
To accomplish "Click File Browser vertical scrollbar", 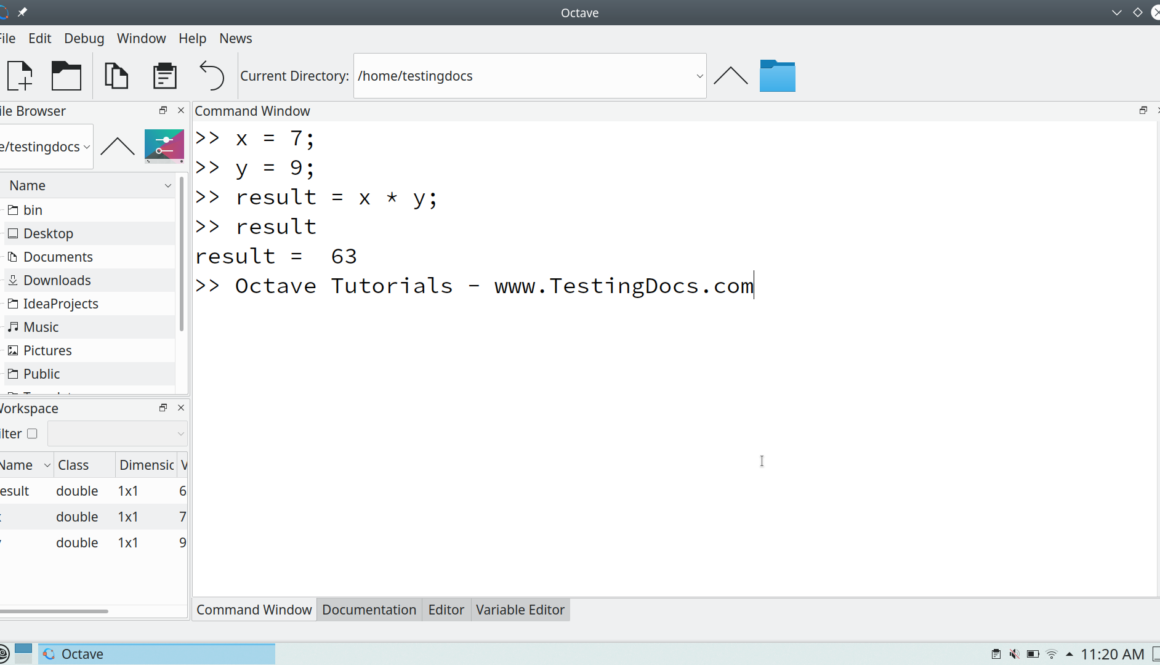I will pyautogui.click(x=182, y=254).
